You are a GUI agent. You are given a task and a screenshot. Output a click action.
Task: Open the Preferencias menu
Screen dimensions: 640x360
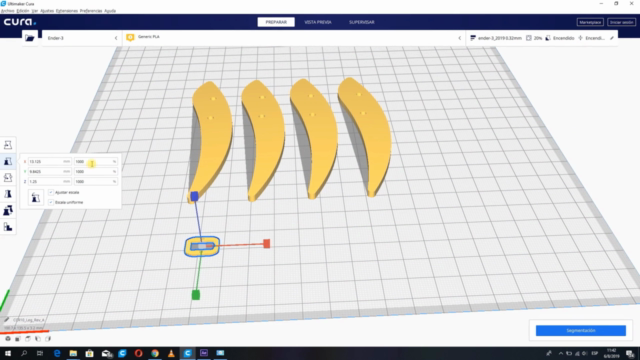click(x=91, y=11)
